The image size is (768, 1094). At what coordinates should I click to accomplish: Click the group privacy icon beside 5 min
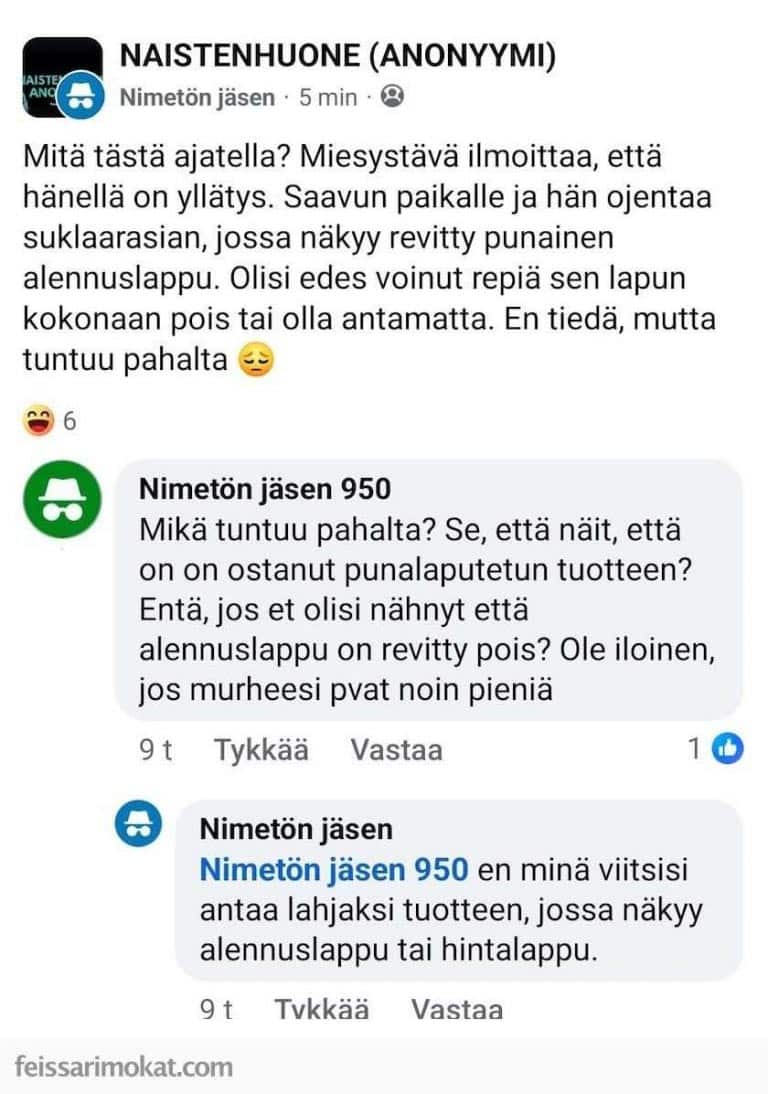coord(394,97)
